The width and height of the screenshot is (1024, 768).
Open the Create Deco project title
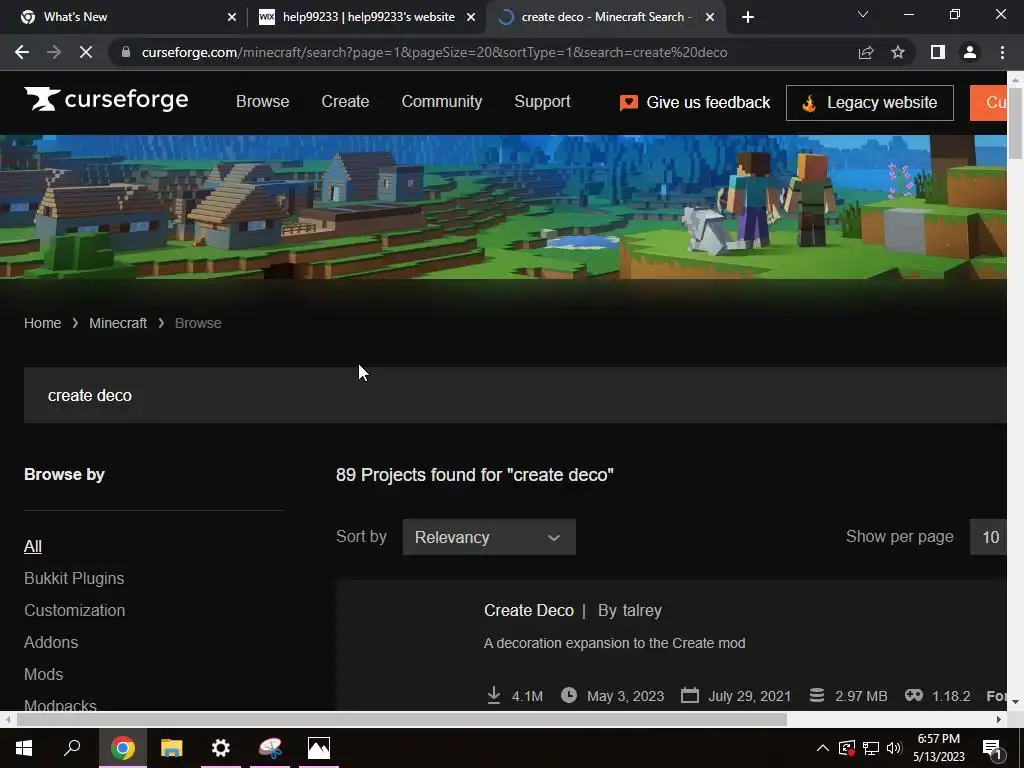[x=528, y=610]
